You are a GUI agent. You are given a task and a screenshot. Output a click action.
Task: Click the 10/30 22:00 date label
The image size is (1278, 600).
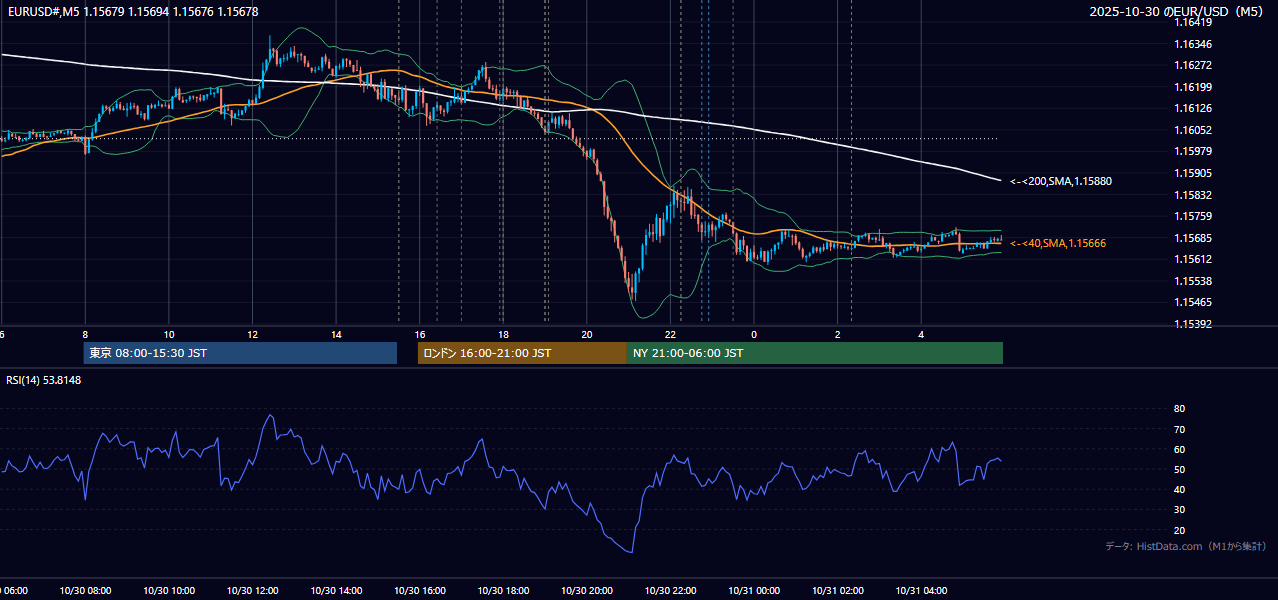(670, 591)
